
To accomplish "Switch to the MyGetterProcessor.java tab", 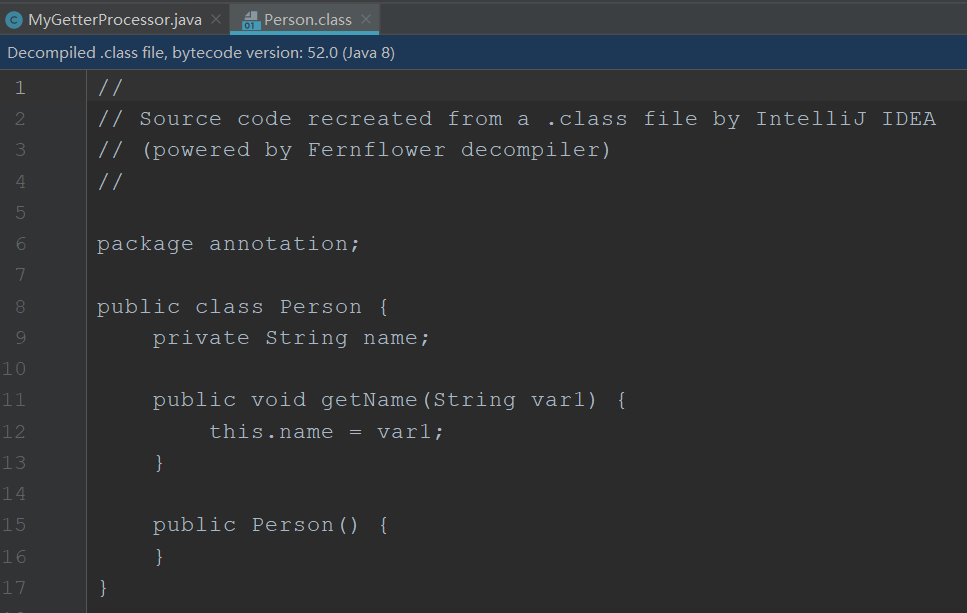I will pyautogui.click(x=115, y=20).
